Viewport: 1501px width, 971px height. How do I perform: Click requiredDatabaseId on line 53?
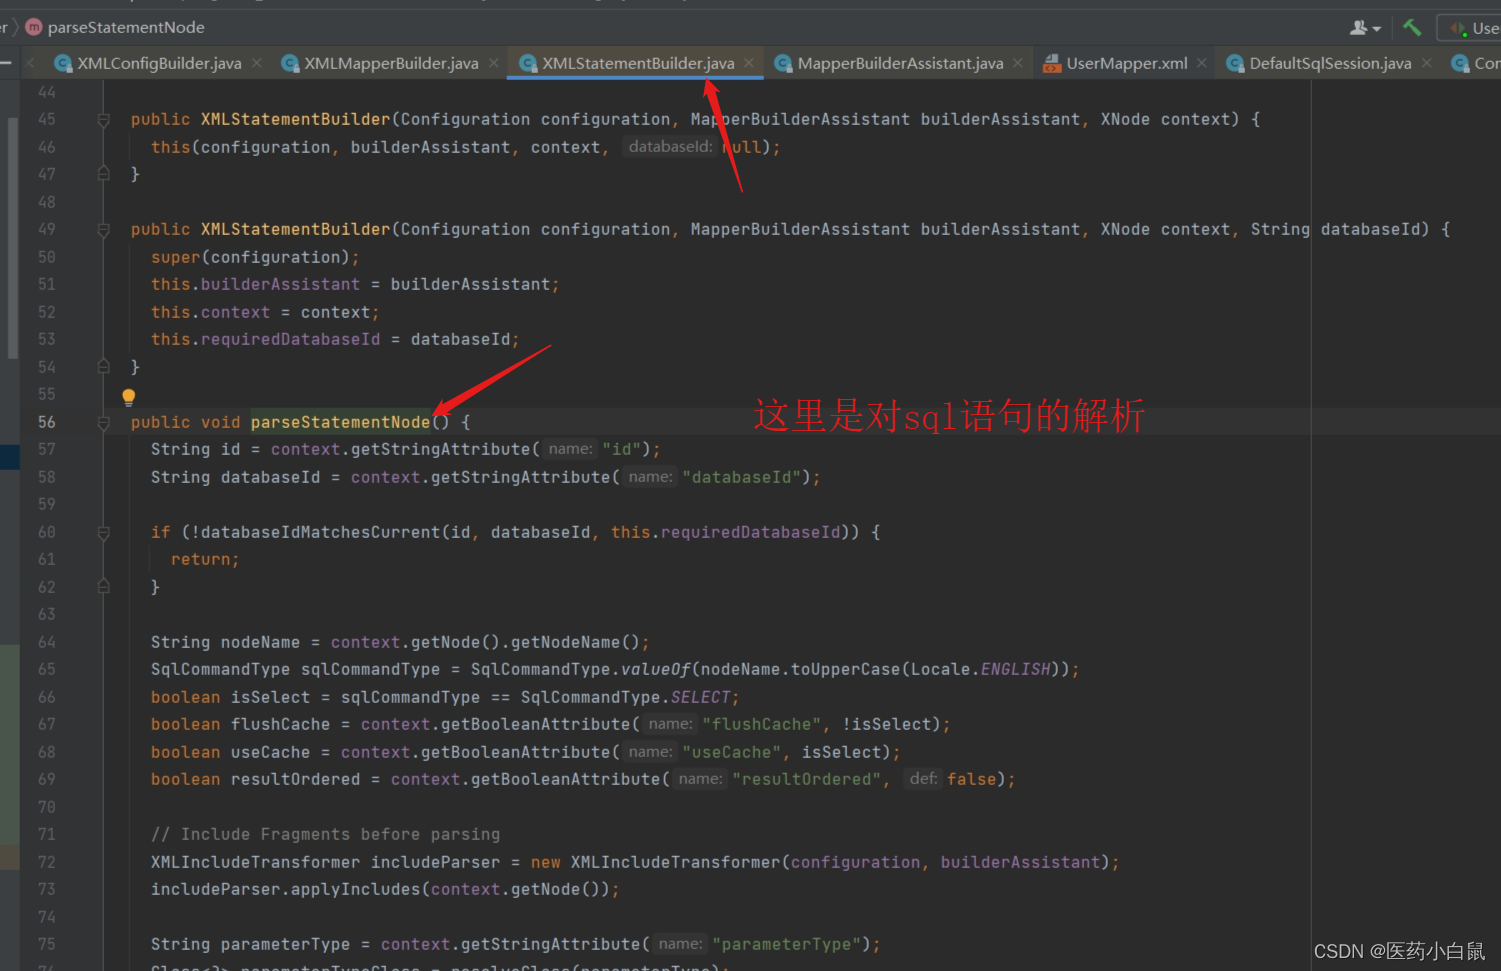coord(291,339)
